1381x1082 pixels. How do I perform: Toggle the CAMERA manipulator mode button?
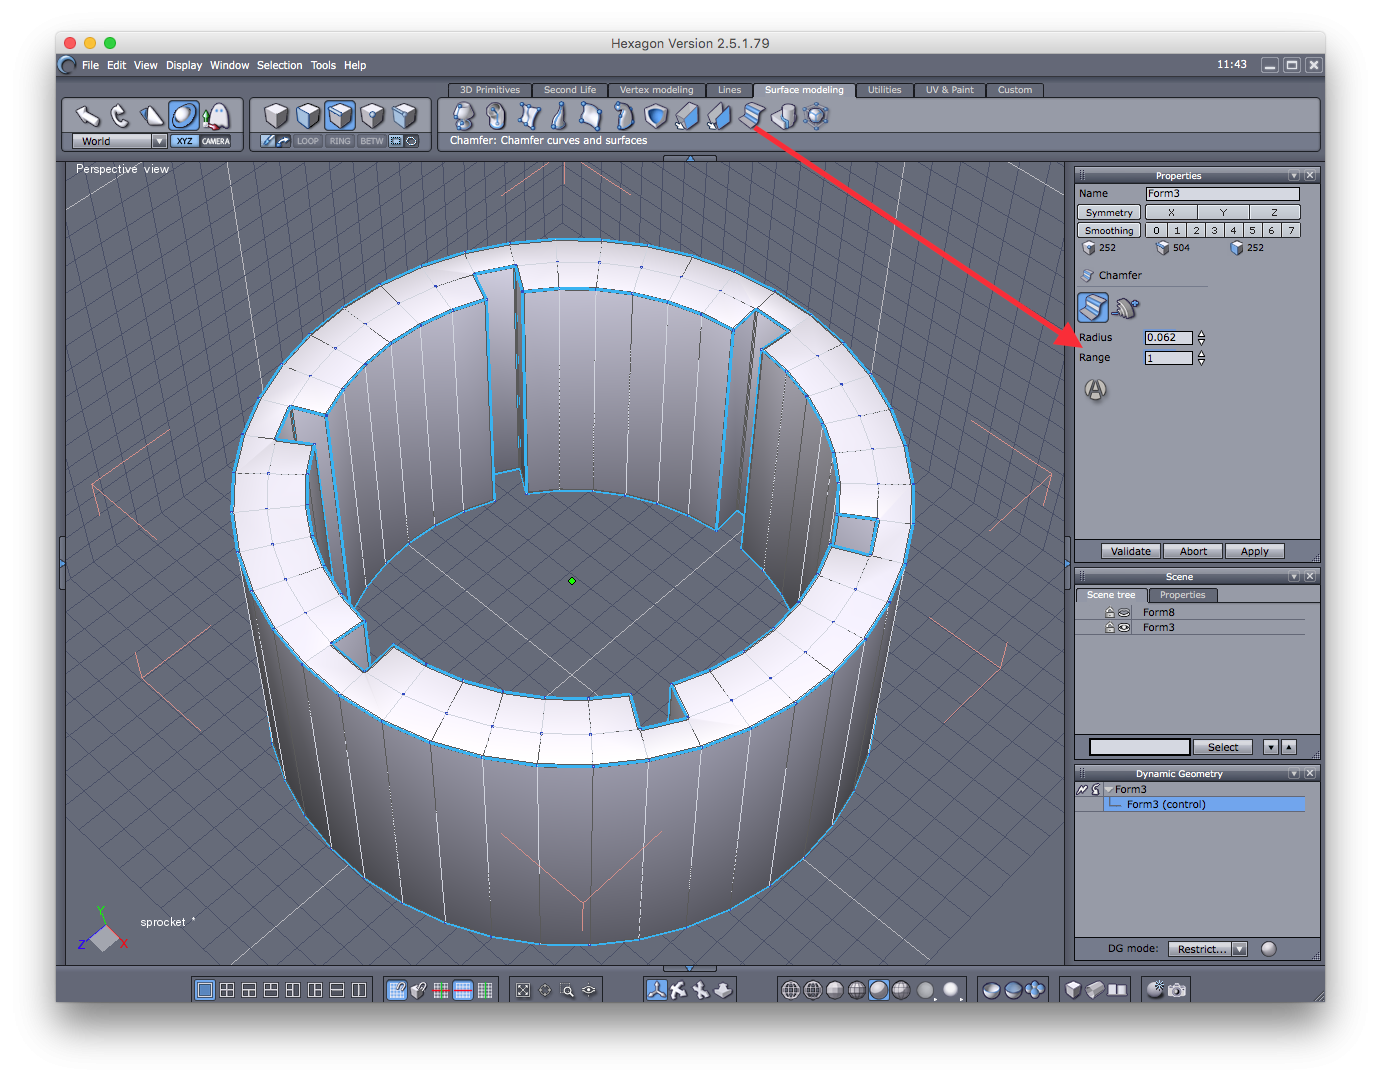pyautogui.click(x=216, y=141)
